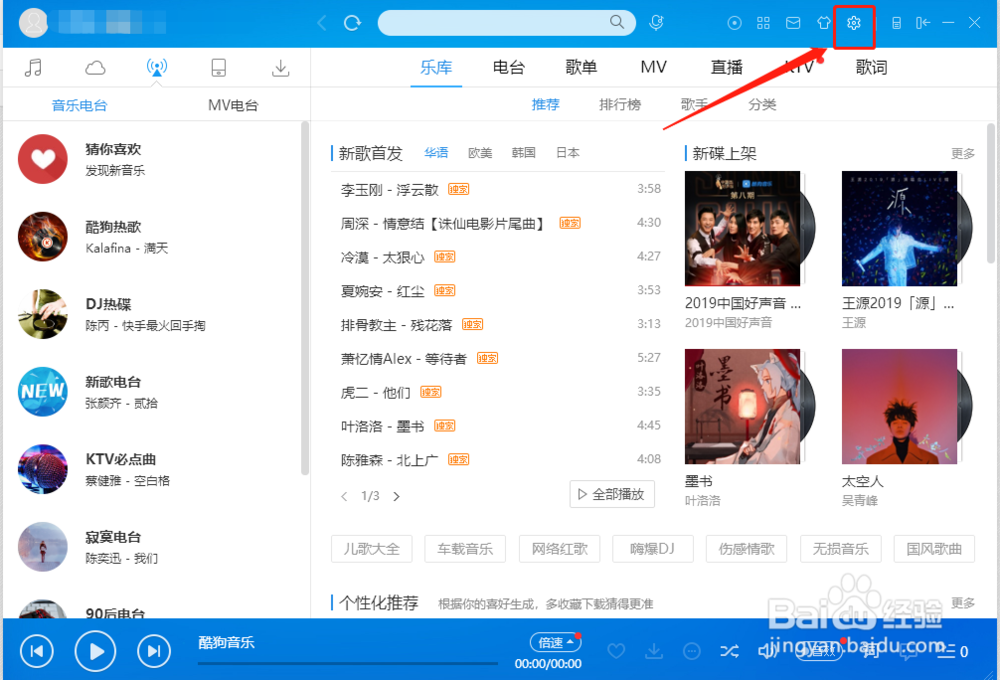Select the 分类 sub-tab

[x=762, y=105]
